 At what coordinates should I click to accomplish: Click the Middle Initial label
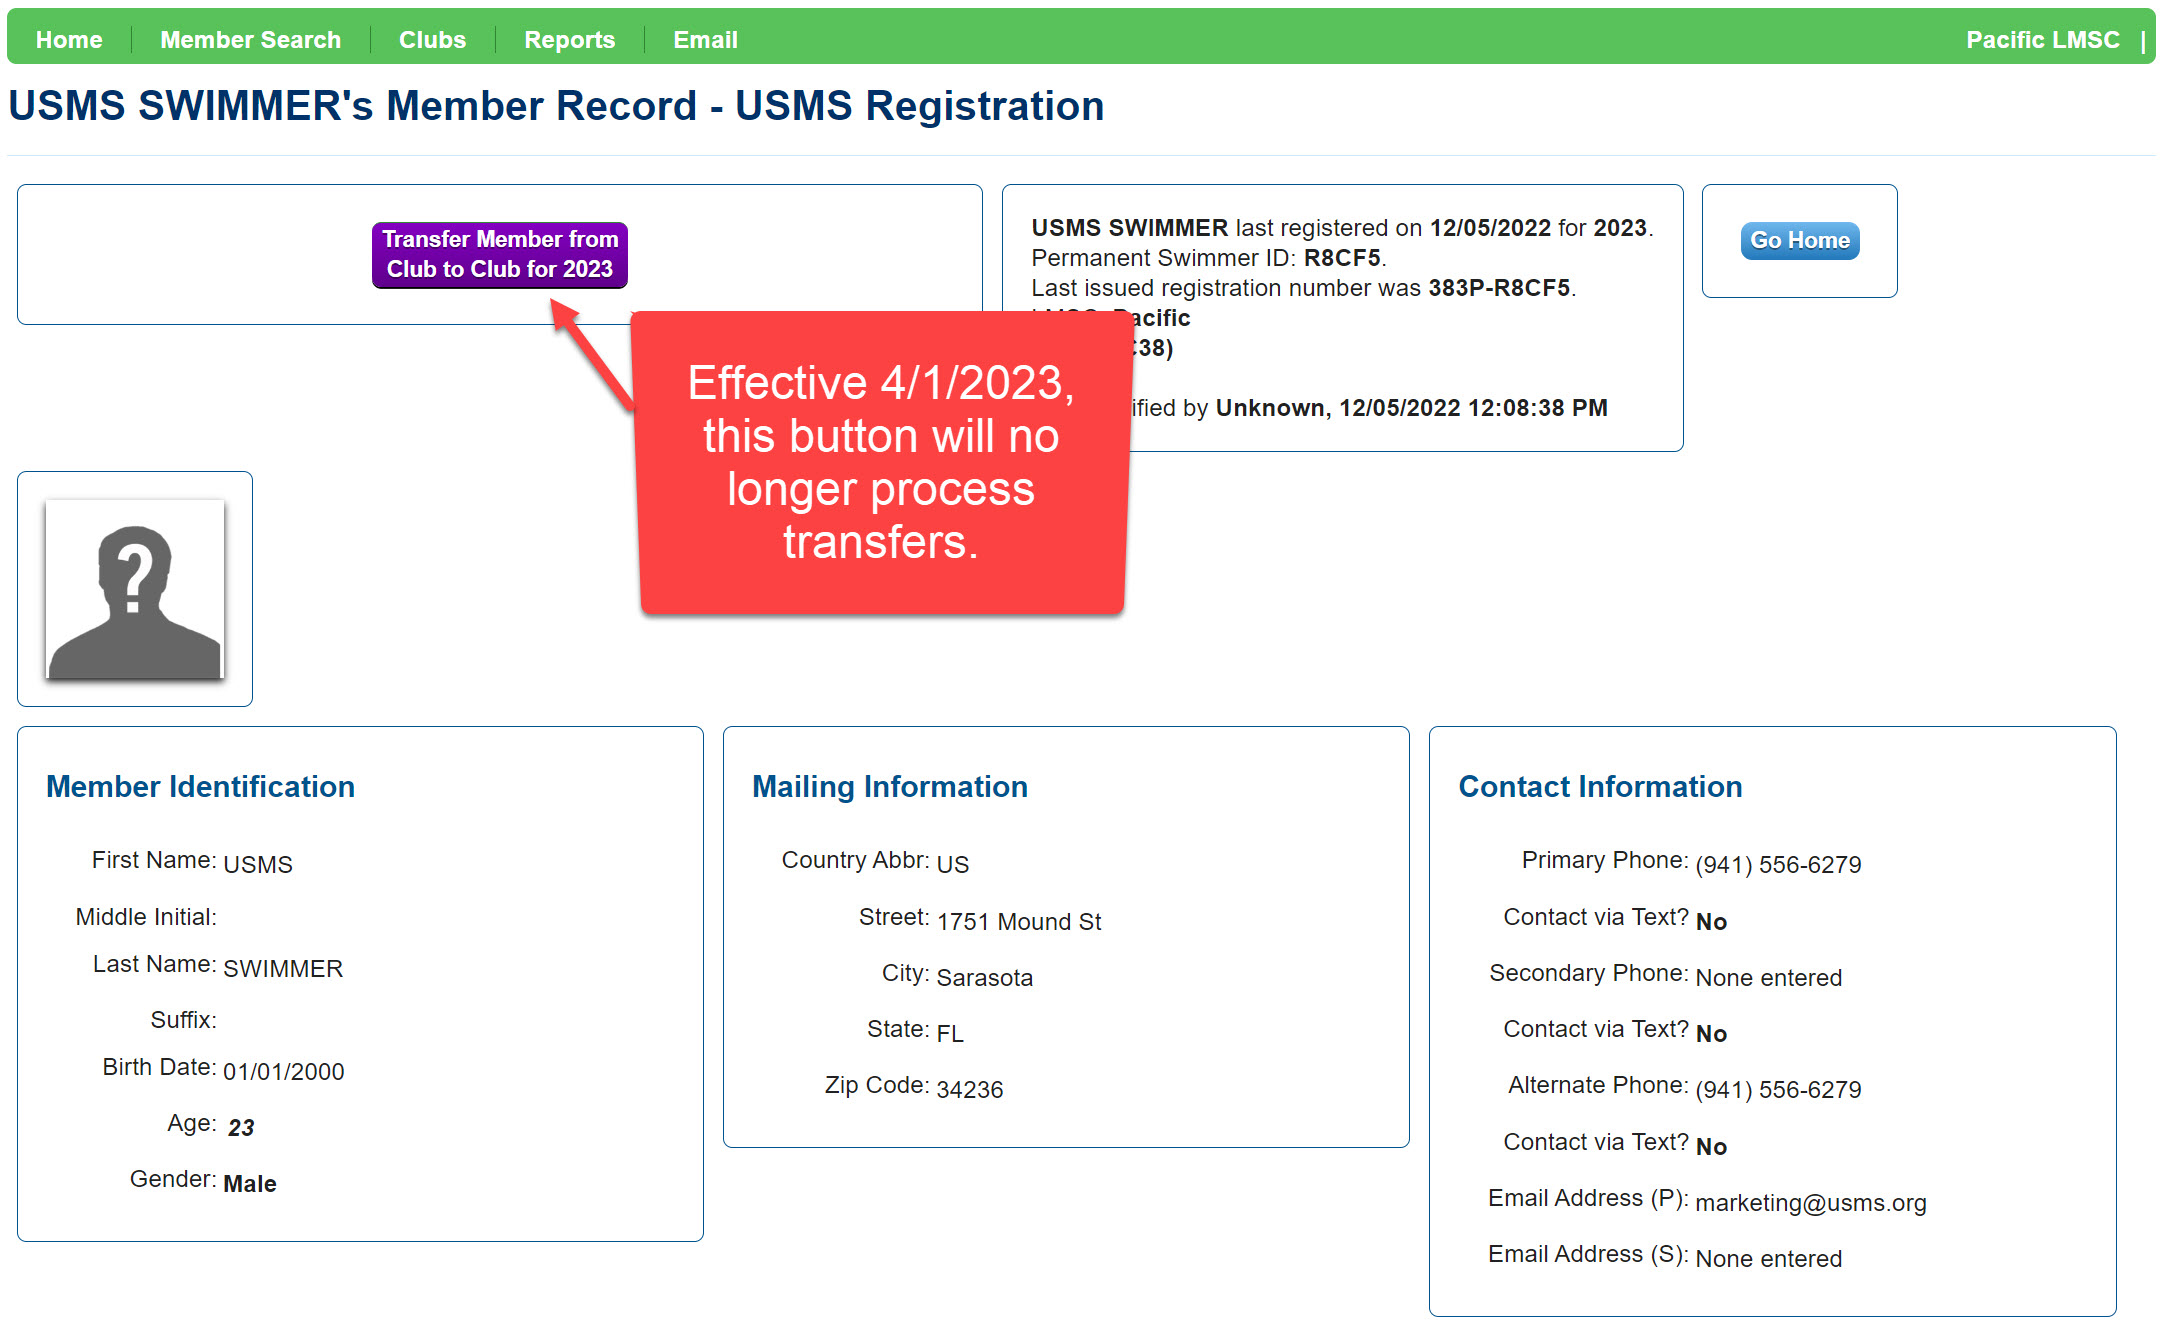click(x=146, y=917)
